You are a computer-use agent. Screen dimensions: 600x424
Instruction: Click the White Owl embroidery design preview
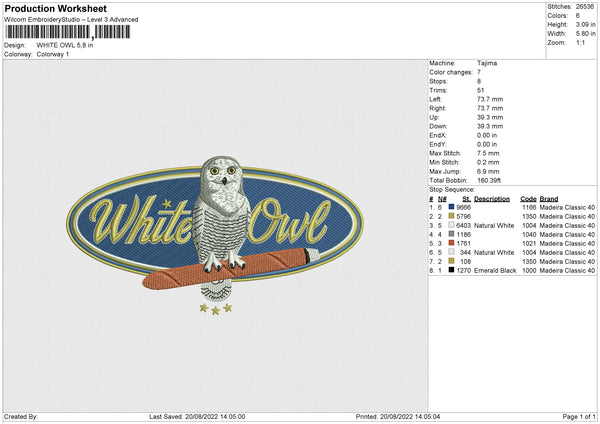(215, 234)
